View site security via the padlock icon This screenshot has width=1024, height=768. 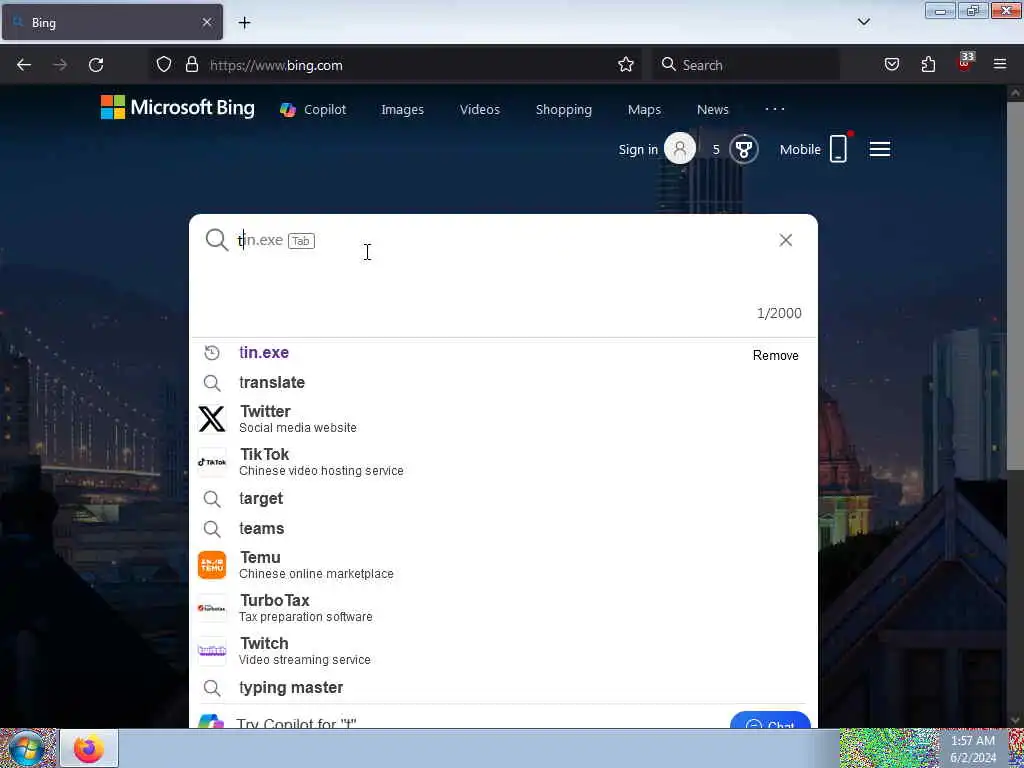pos(191,65)
